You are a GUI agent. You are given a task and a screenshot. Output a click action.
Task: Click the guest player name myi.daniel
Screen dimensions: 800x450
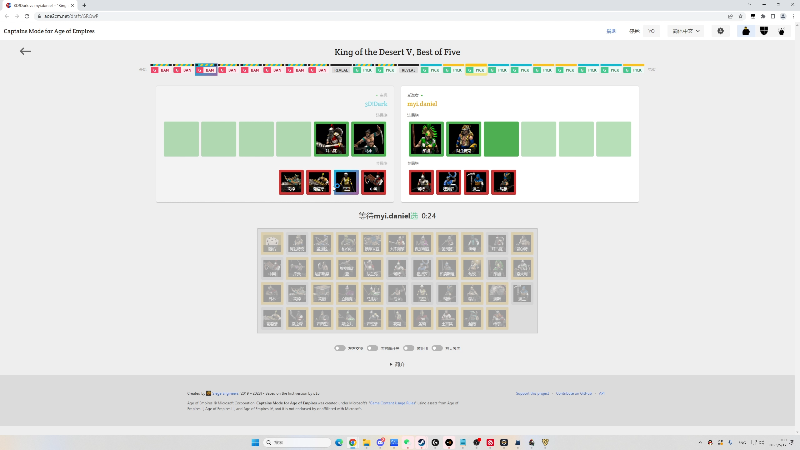pos(422,104)
